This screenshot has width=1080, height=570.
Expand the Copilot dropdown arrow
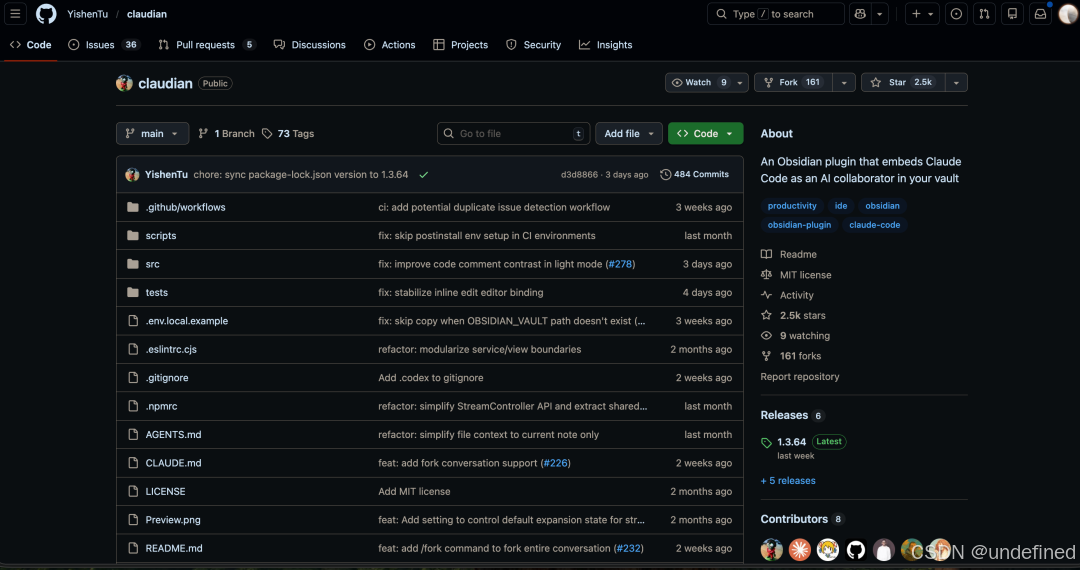pos(880,14)
